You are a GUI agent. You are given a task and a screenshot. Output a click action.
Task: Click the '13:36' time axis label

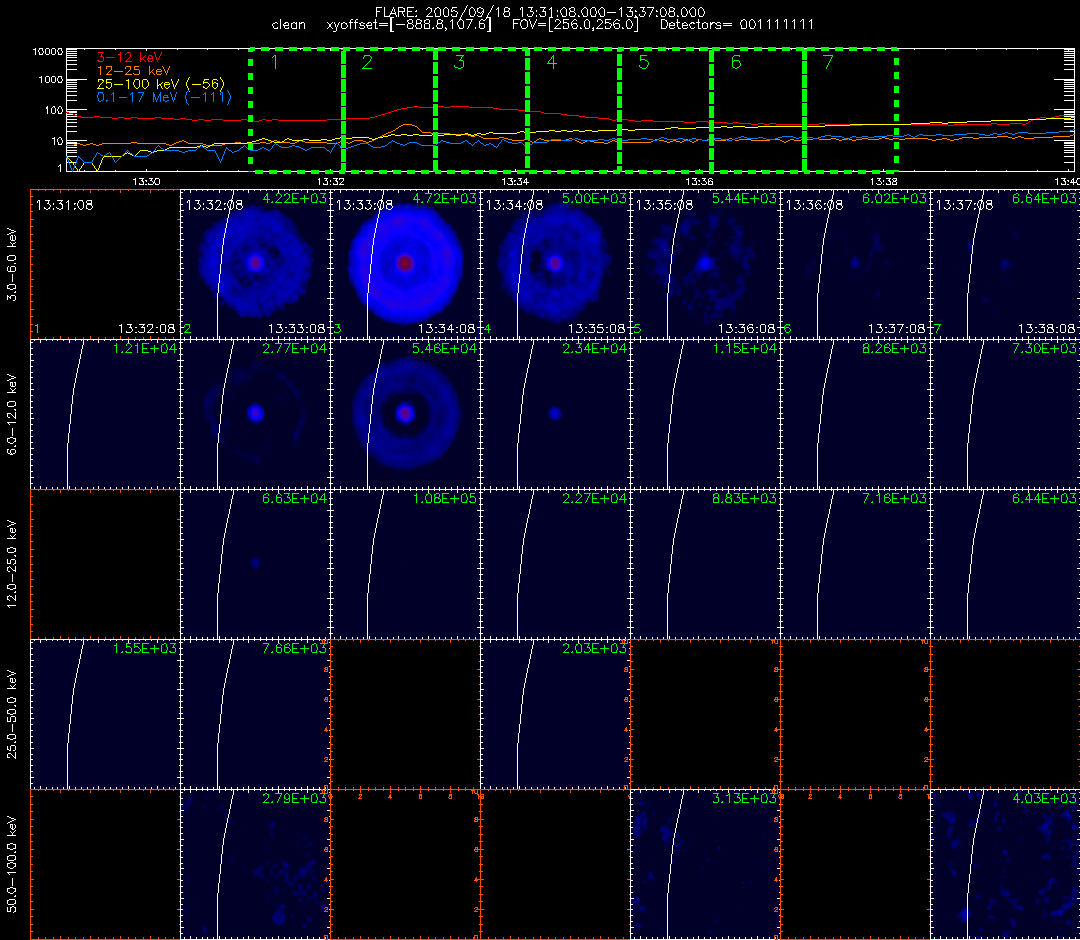click(699, 182)
